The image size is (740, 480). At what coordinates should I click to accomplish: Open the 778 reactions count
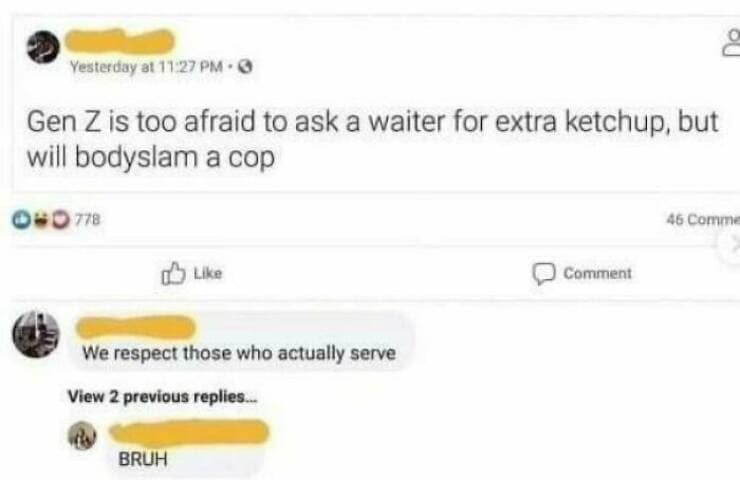pyautogui.click(x=88, y=219)
